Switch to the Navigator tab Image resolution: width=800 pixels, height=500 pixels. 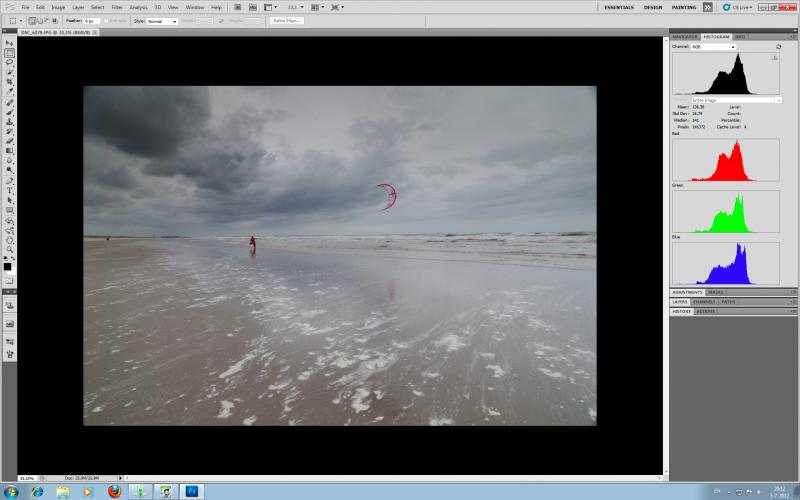pyautogui.click(x=685, y=37)
